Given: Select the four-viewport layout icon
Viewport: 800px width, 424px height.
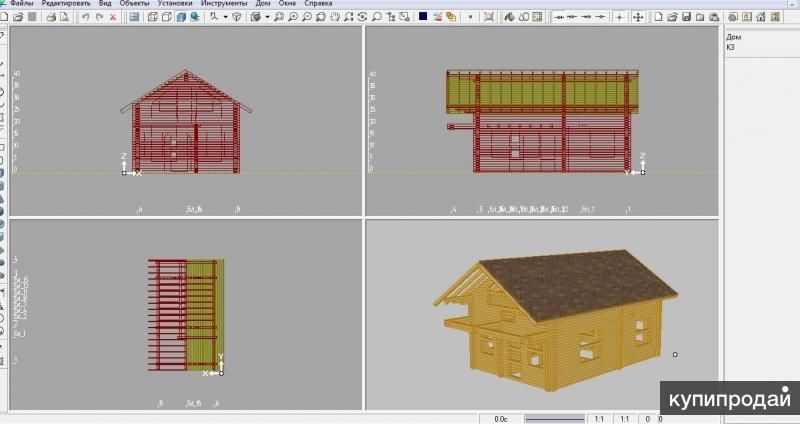Looking at the screenshot, I should 134,17.
